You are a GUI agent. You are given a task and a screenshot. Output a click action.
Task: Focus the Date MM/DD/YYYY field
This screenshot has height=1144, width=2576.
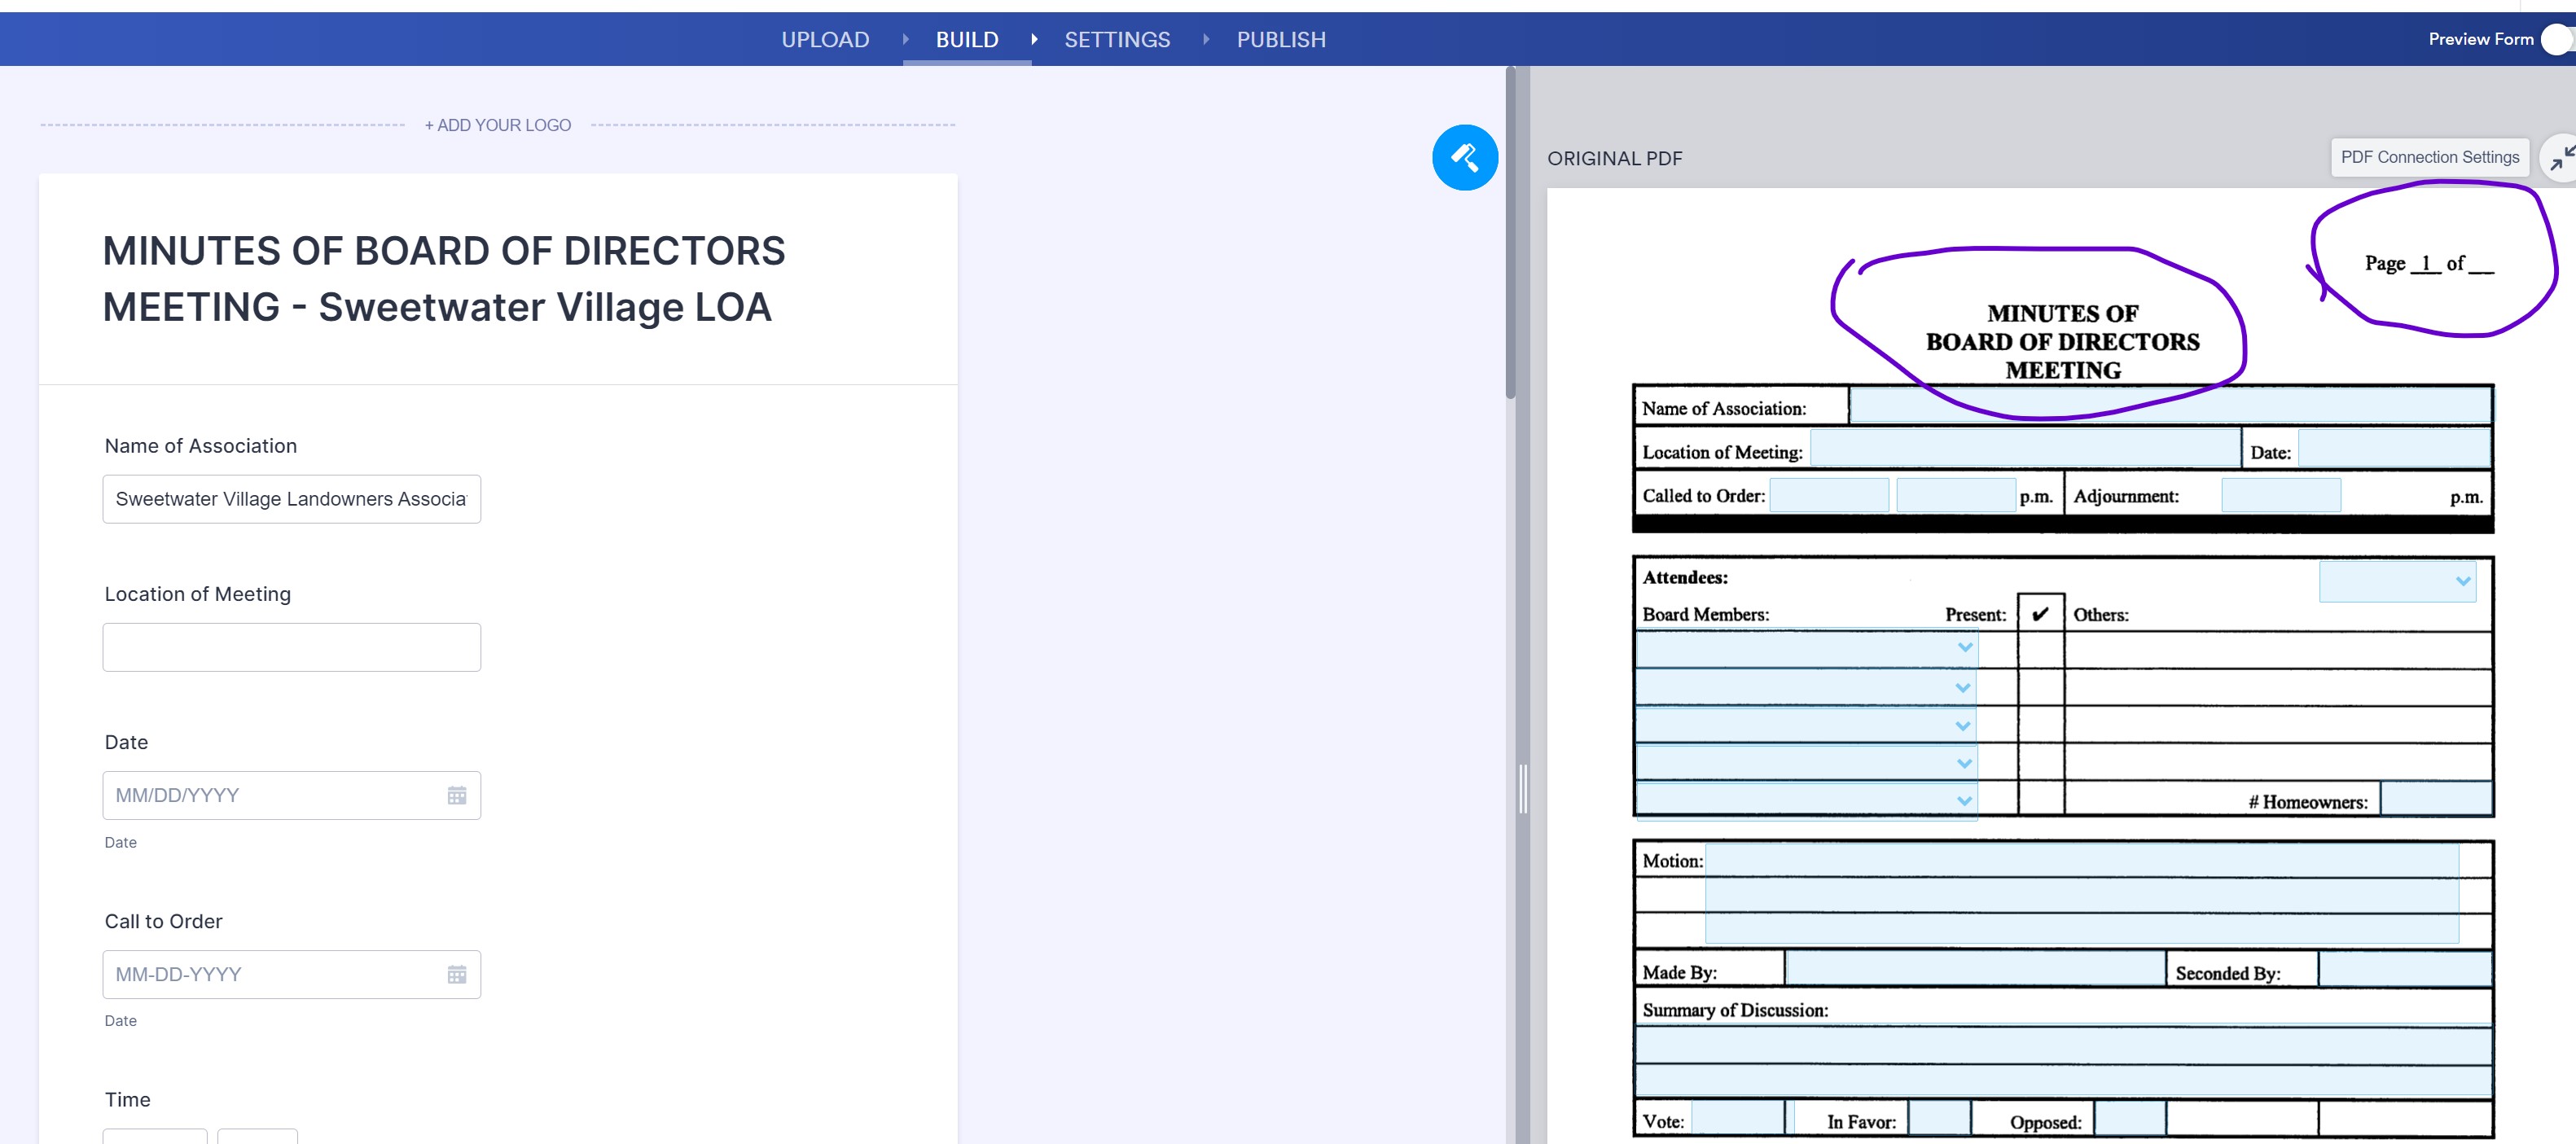click(291, 795)
